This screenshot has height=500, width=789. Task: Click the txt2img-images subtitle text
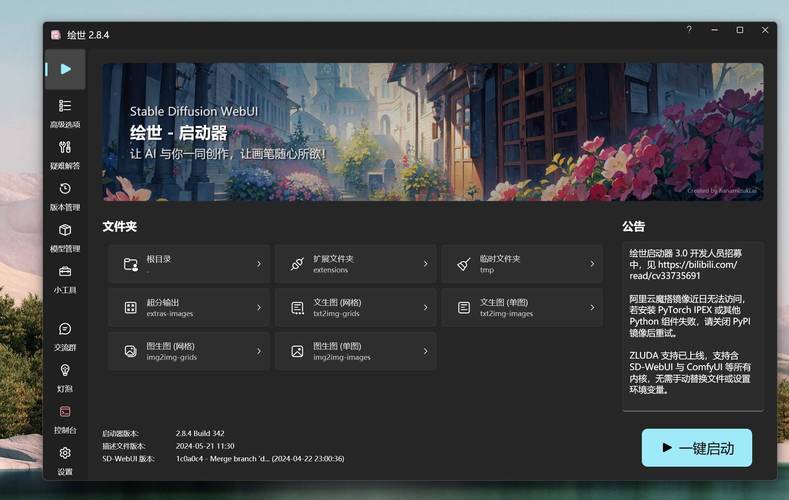coord(506,313)
